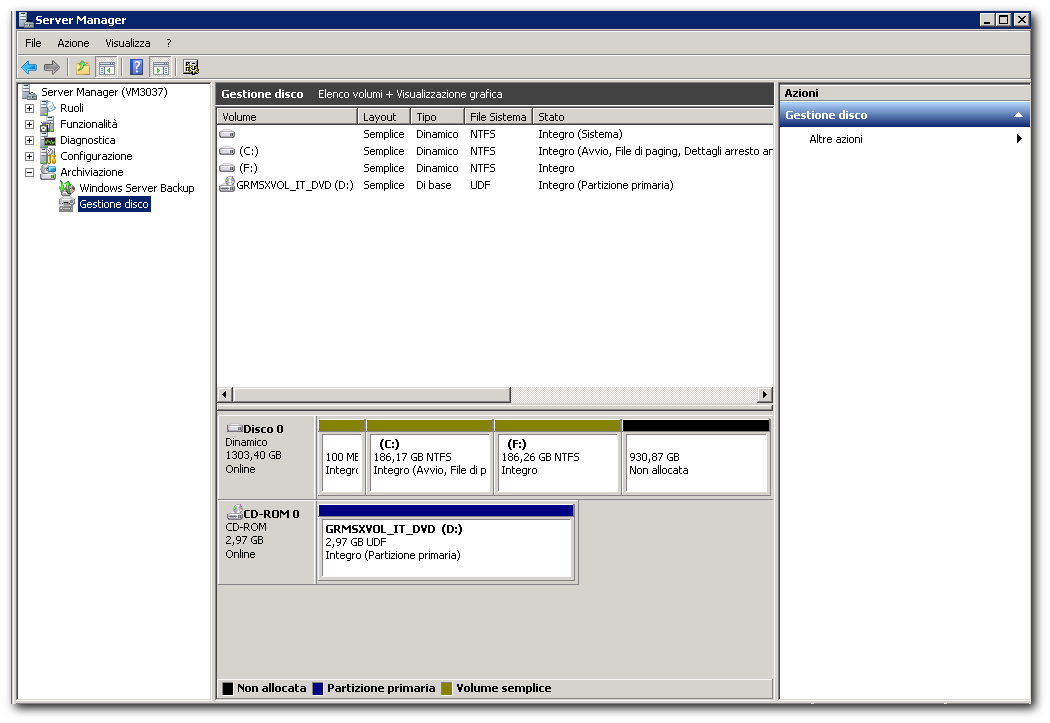Click the Gestione disco tree icon
The image size is (1050, 723).
(x=66, y=204)
